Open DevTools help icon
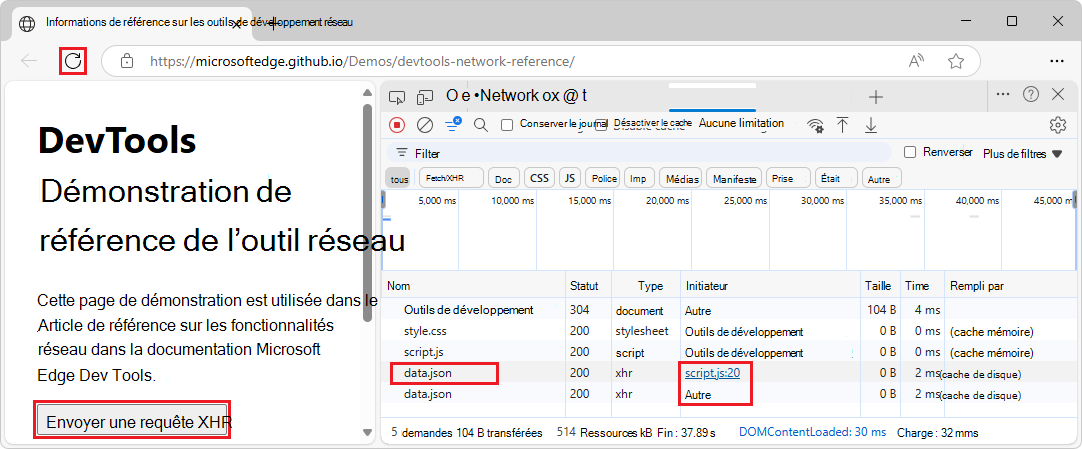Screen dimensions: 1082x449 1031,94
